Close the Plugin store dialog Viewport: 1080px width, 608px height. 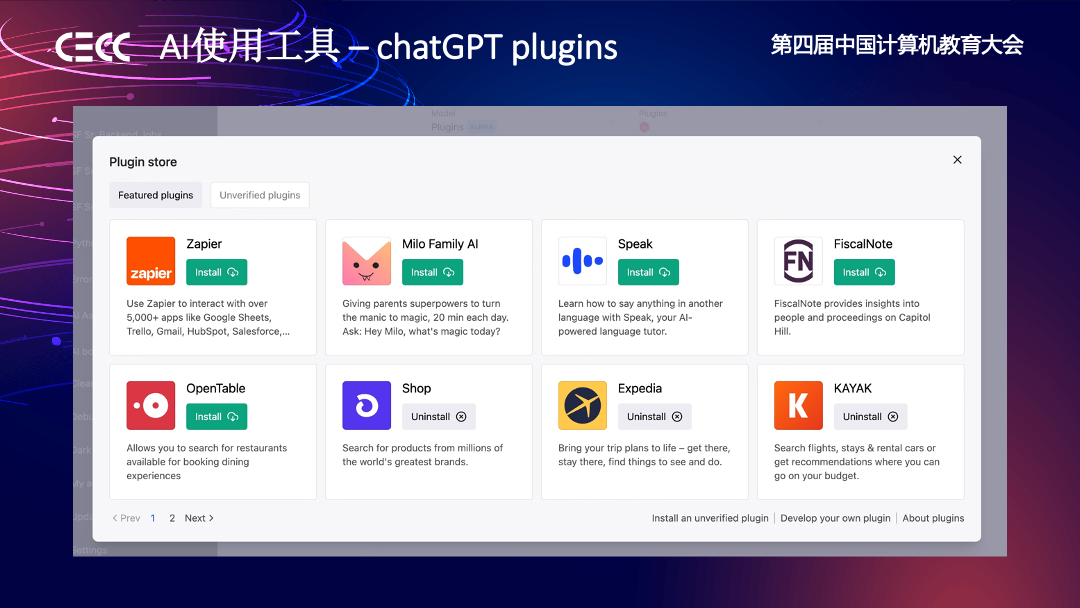[x=957, y=160]
